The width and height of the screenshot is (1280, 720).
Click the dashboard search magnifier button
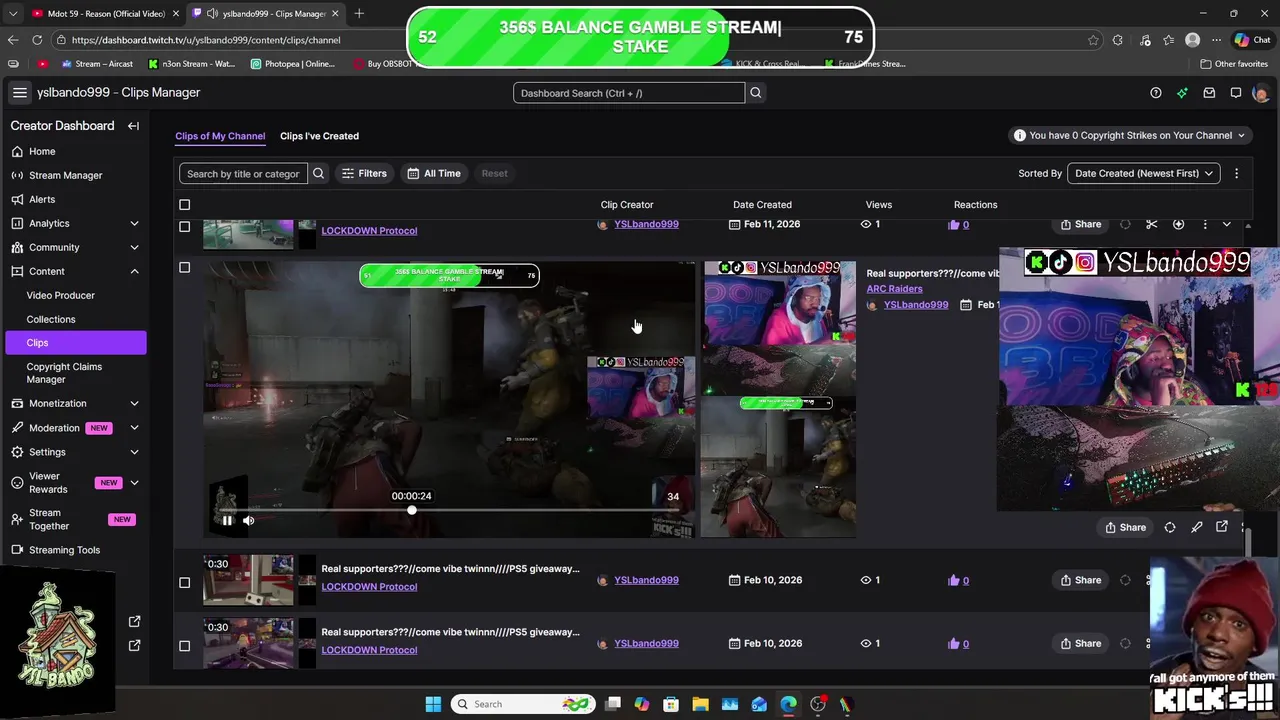point(756,93)
